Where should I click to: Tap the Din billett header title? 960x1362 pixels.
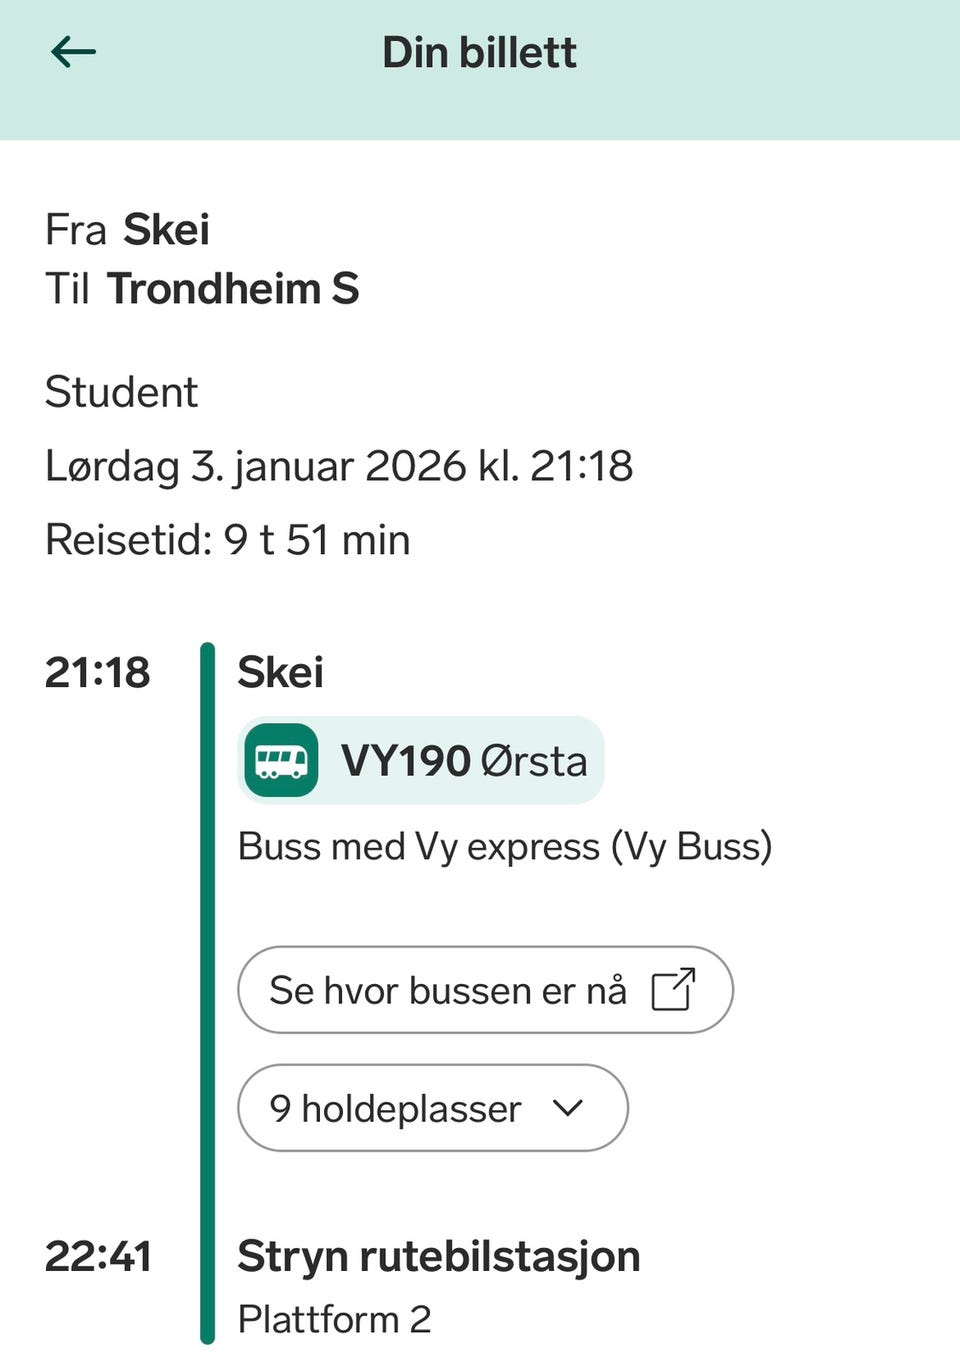coord(479,53)
